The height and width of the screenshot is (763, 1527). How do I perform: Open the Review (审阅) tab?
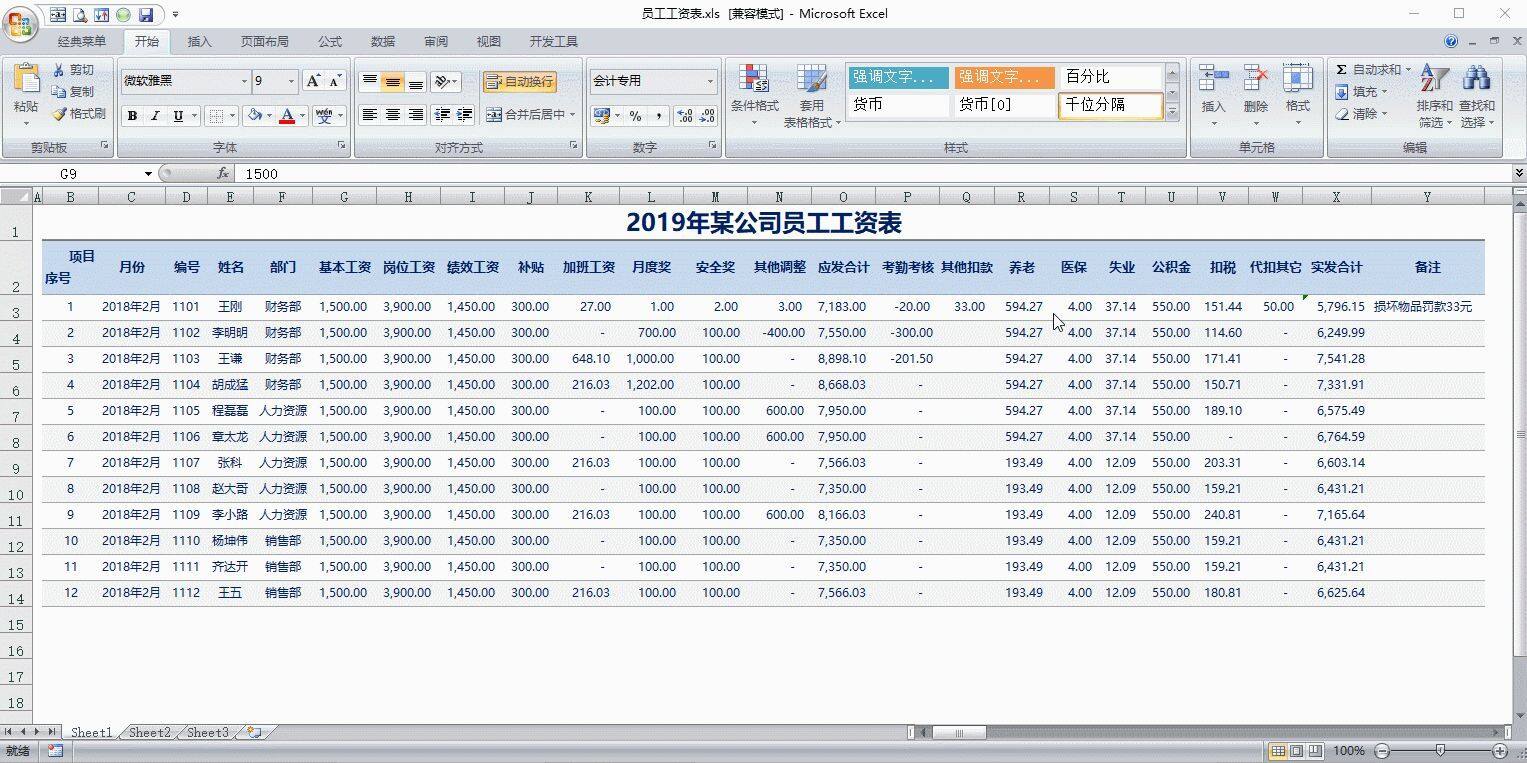[436, 42]
